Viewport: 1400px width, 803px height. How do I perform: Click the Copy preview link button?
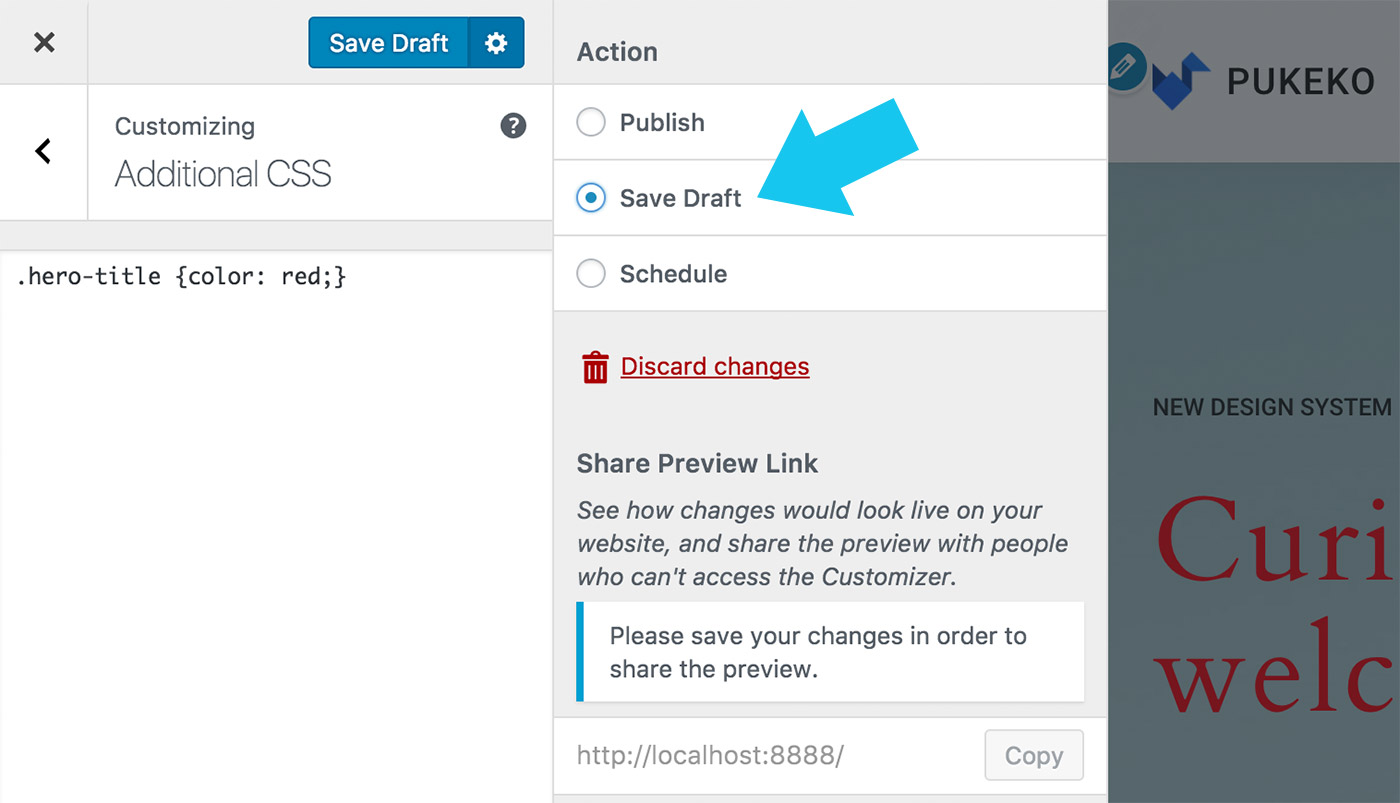1034,755
